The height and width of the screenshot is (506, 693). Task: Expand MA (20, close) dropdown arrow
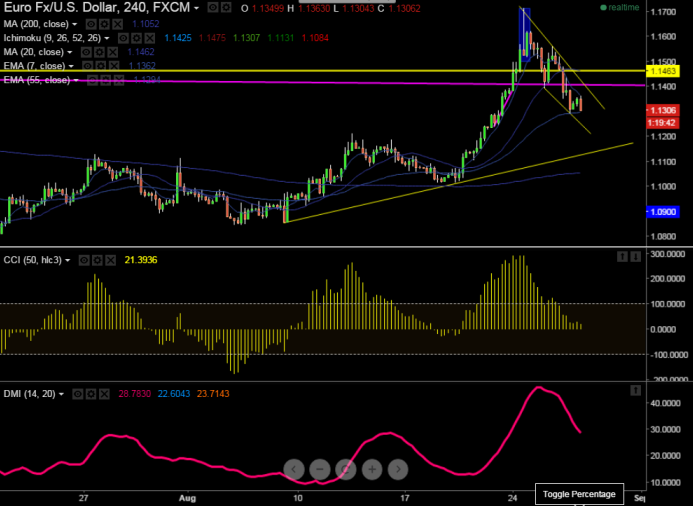coord(69,53)
